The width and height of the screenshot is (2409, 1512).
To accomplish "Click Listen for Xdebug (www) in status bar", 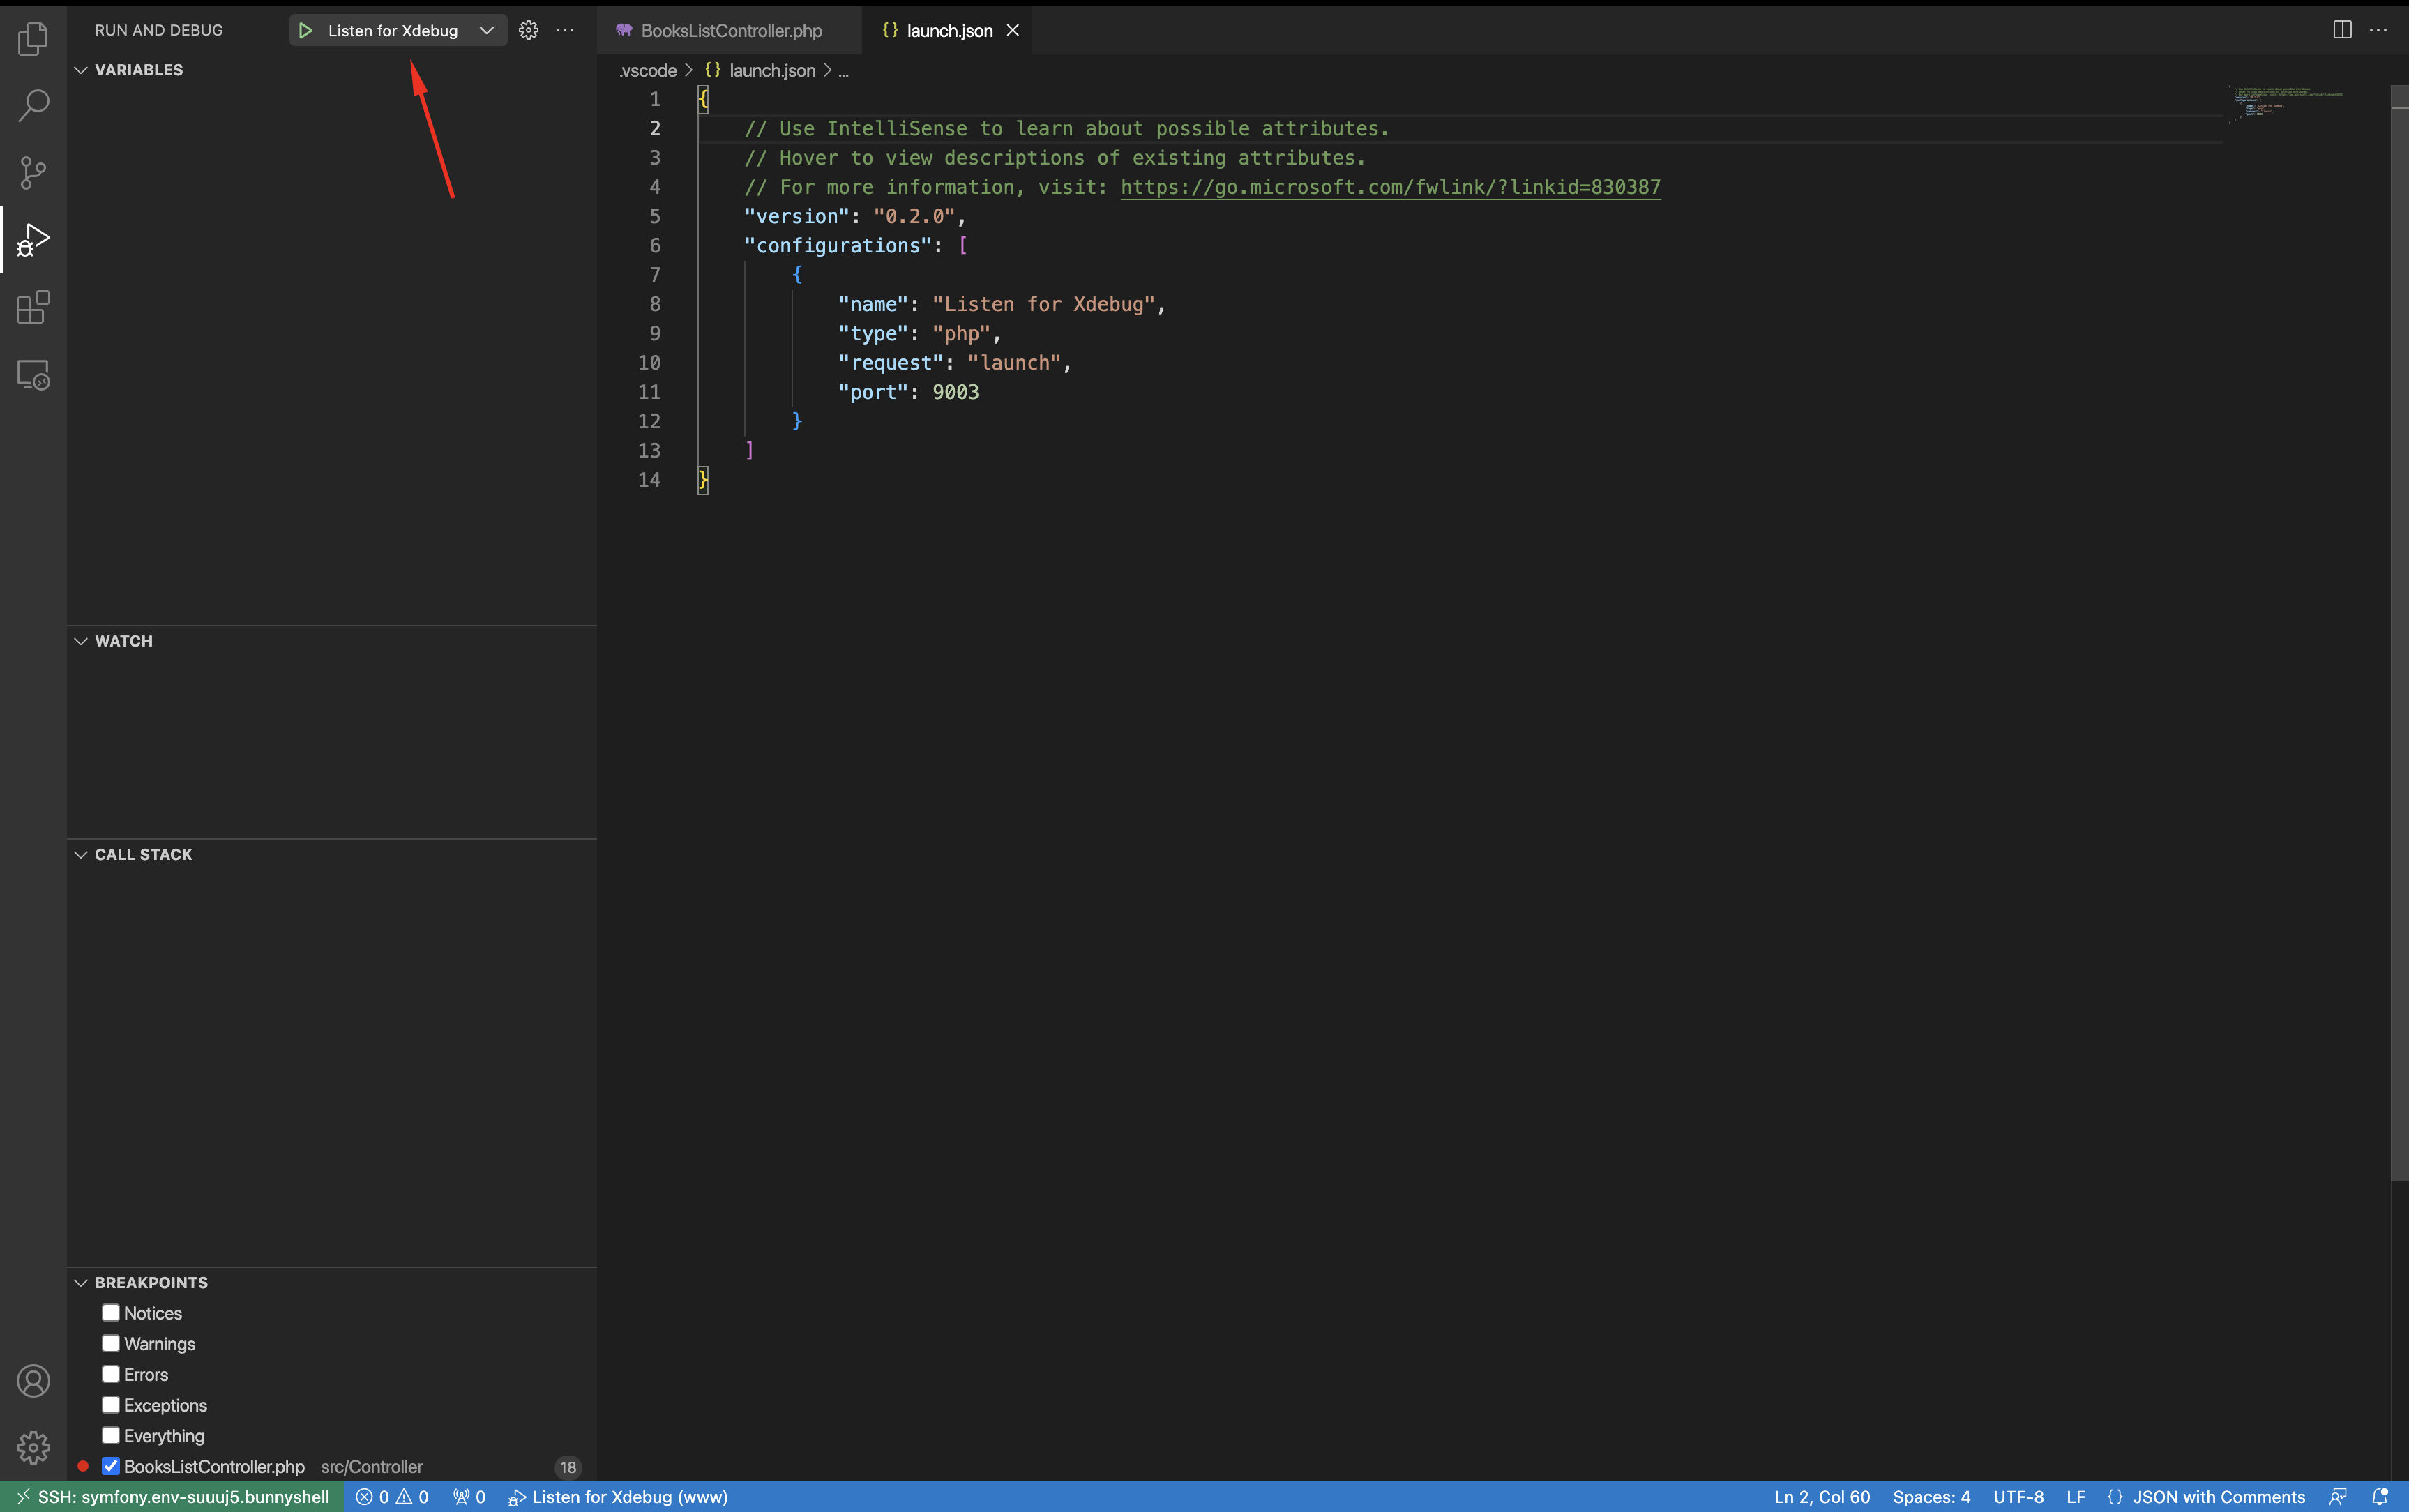I will 618,1497.
